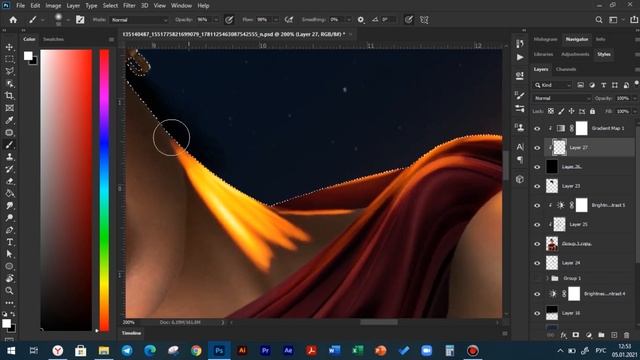Open the Opacity slider dropdown in options bar

pyautogui.click(x=216, y=20)
